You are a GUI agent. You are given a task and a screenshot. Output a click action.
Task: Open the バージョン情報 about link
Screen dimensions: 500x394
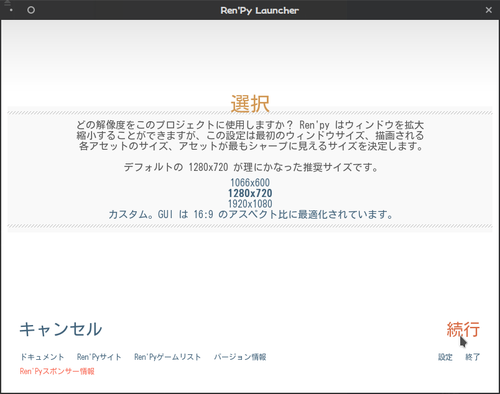click(x=240, y=357)
